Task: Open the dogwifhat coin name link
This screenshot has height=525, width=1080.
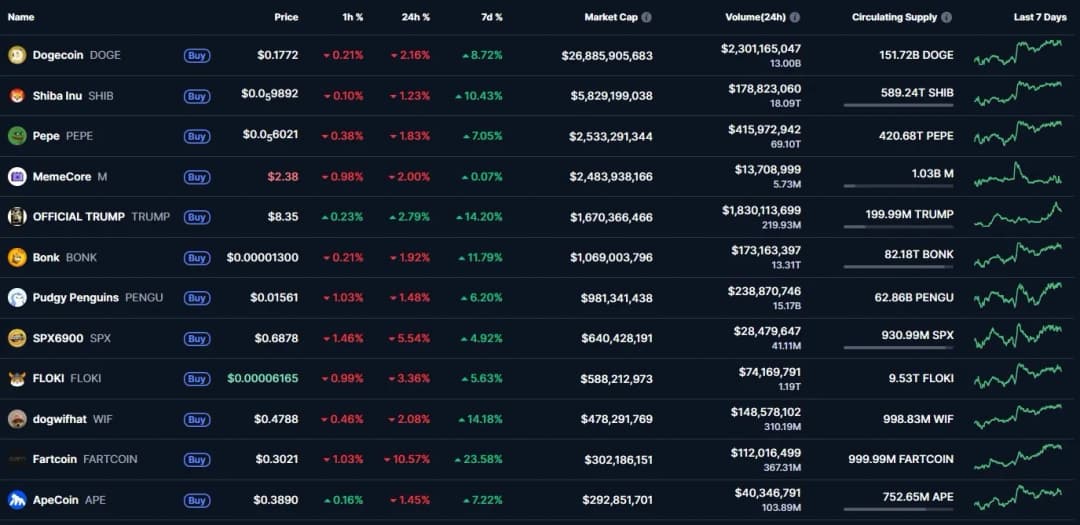Action: point(60,419)
